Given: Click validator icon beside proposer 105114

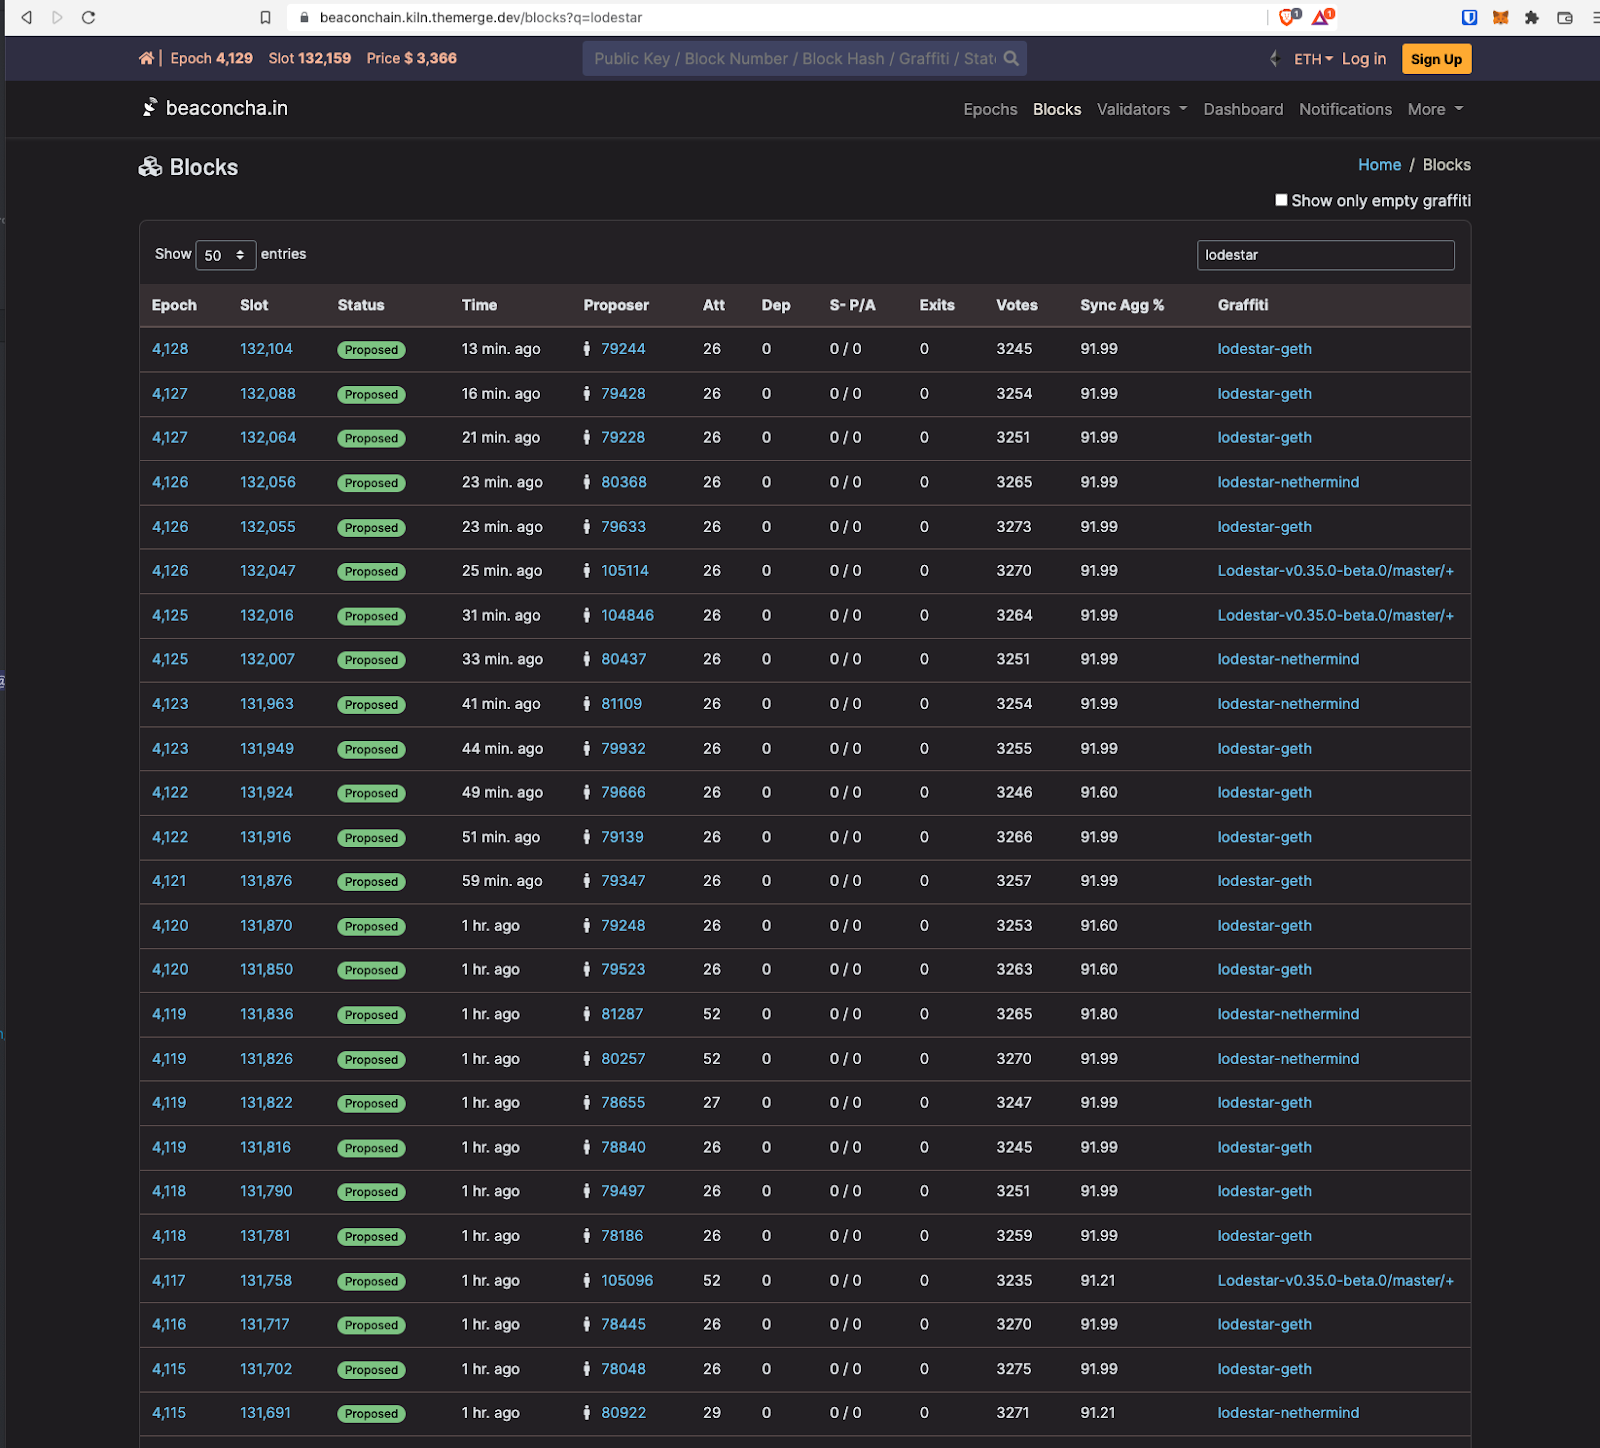Looking at the screenshot, I should (587, 571).
